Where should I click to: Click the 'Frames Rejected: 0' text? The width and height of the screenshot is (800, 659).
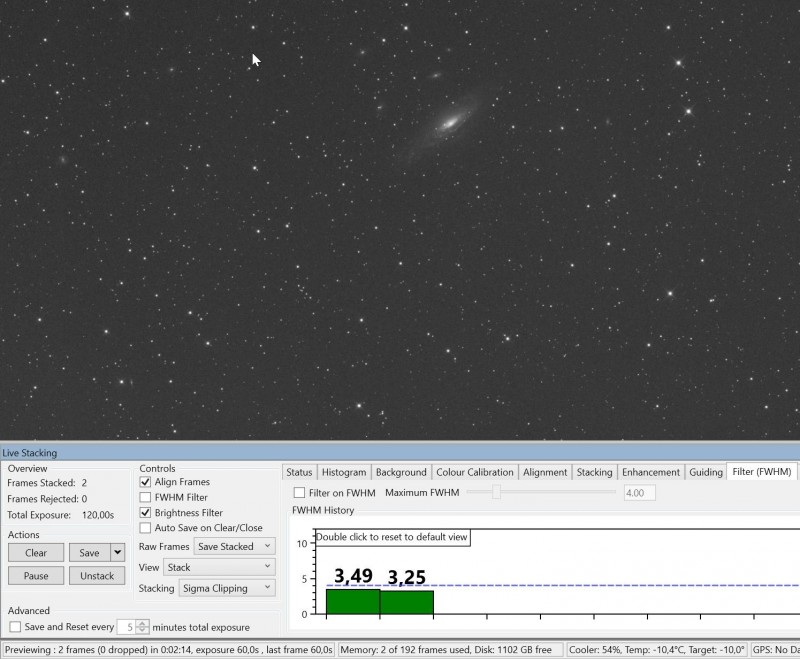tap(47, 499)
